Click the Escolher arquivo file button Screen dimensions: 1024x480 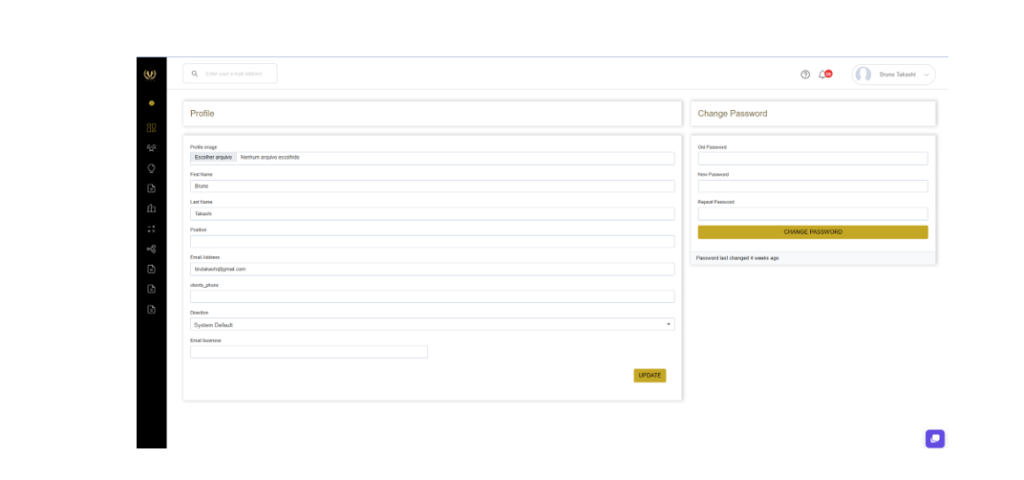(x=213, y=158)
